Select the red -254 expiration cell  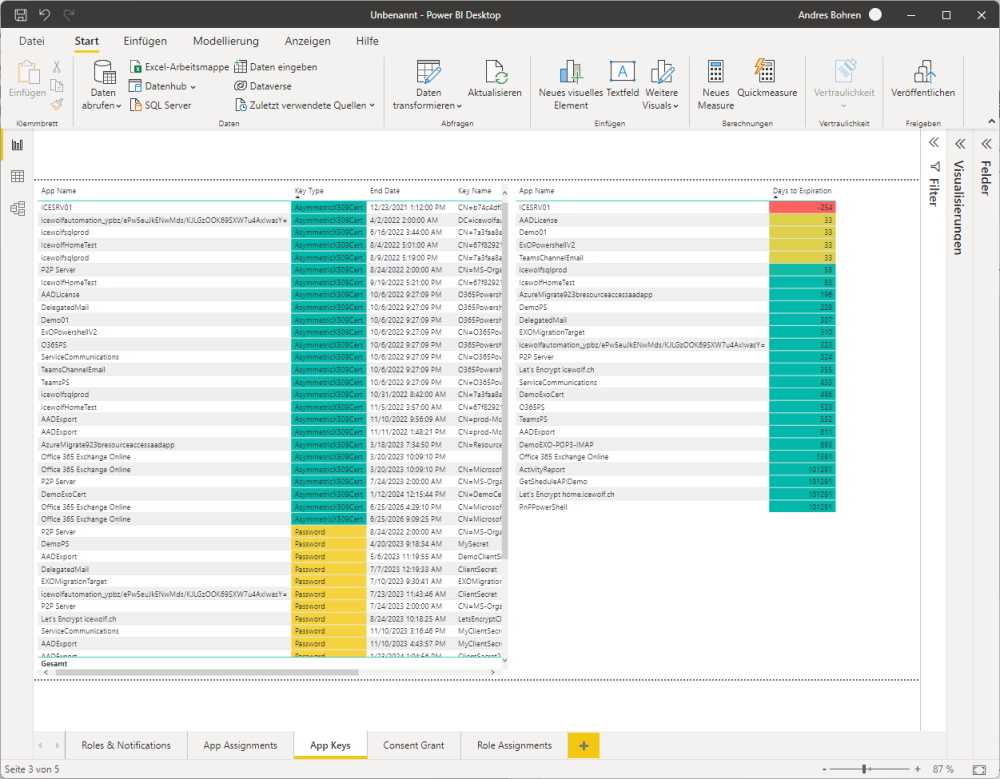pos(802,207)
